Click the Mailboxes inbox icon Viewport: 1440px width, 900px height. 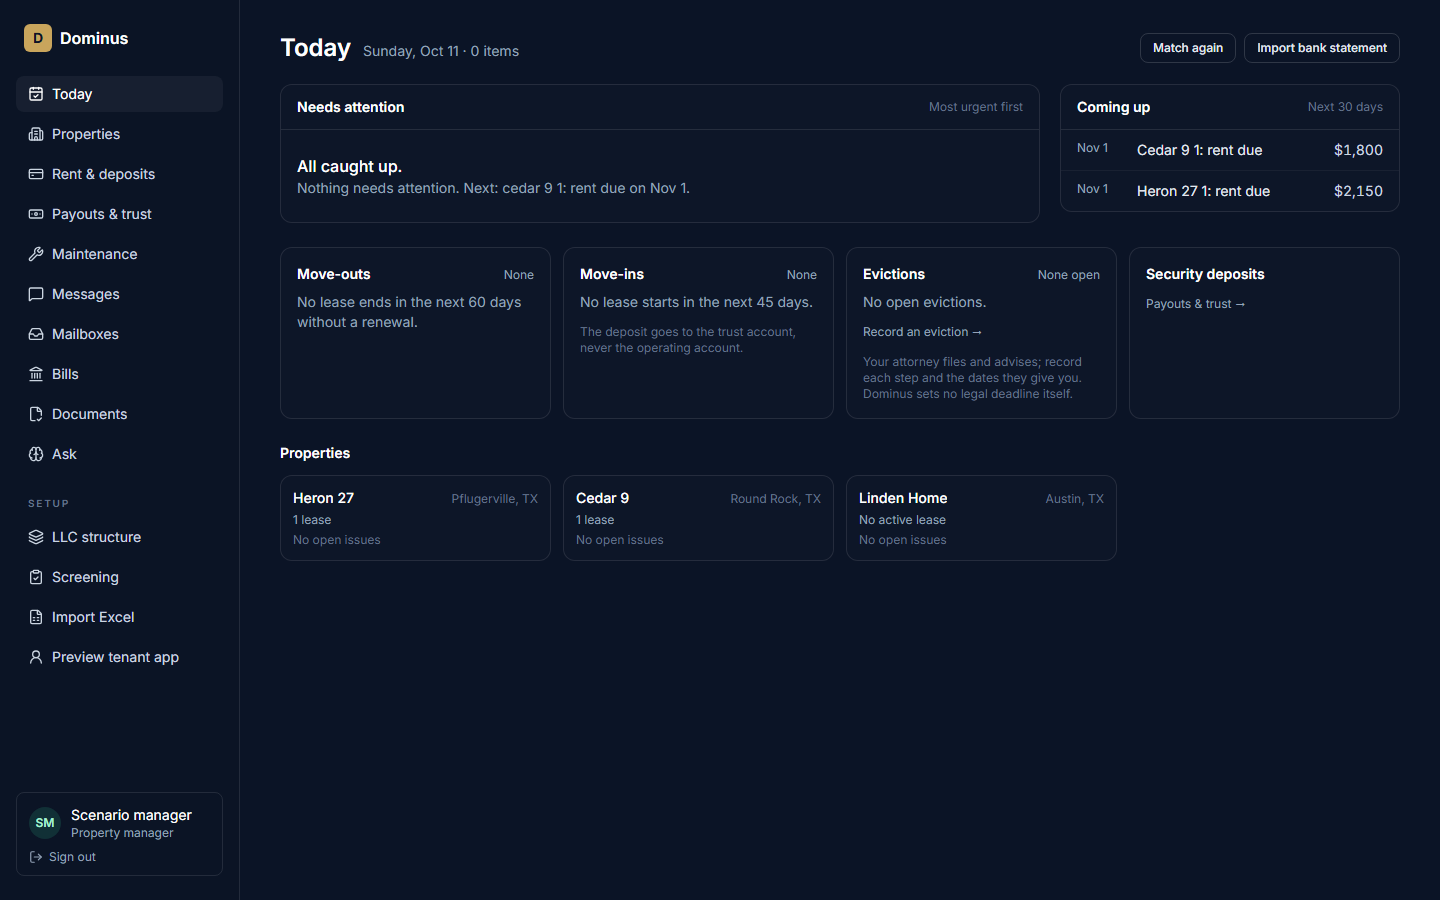point(36,334)
